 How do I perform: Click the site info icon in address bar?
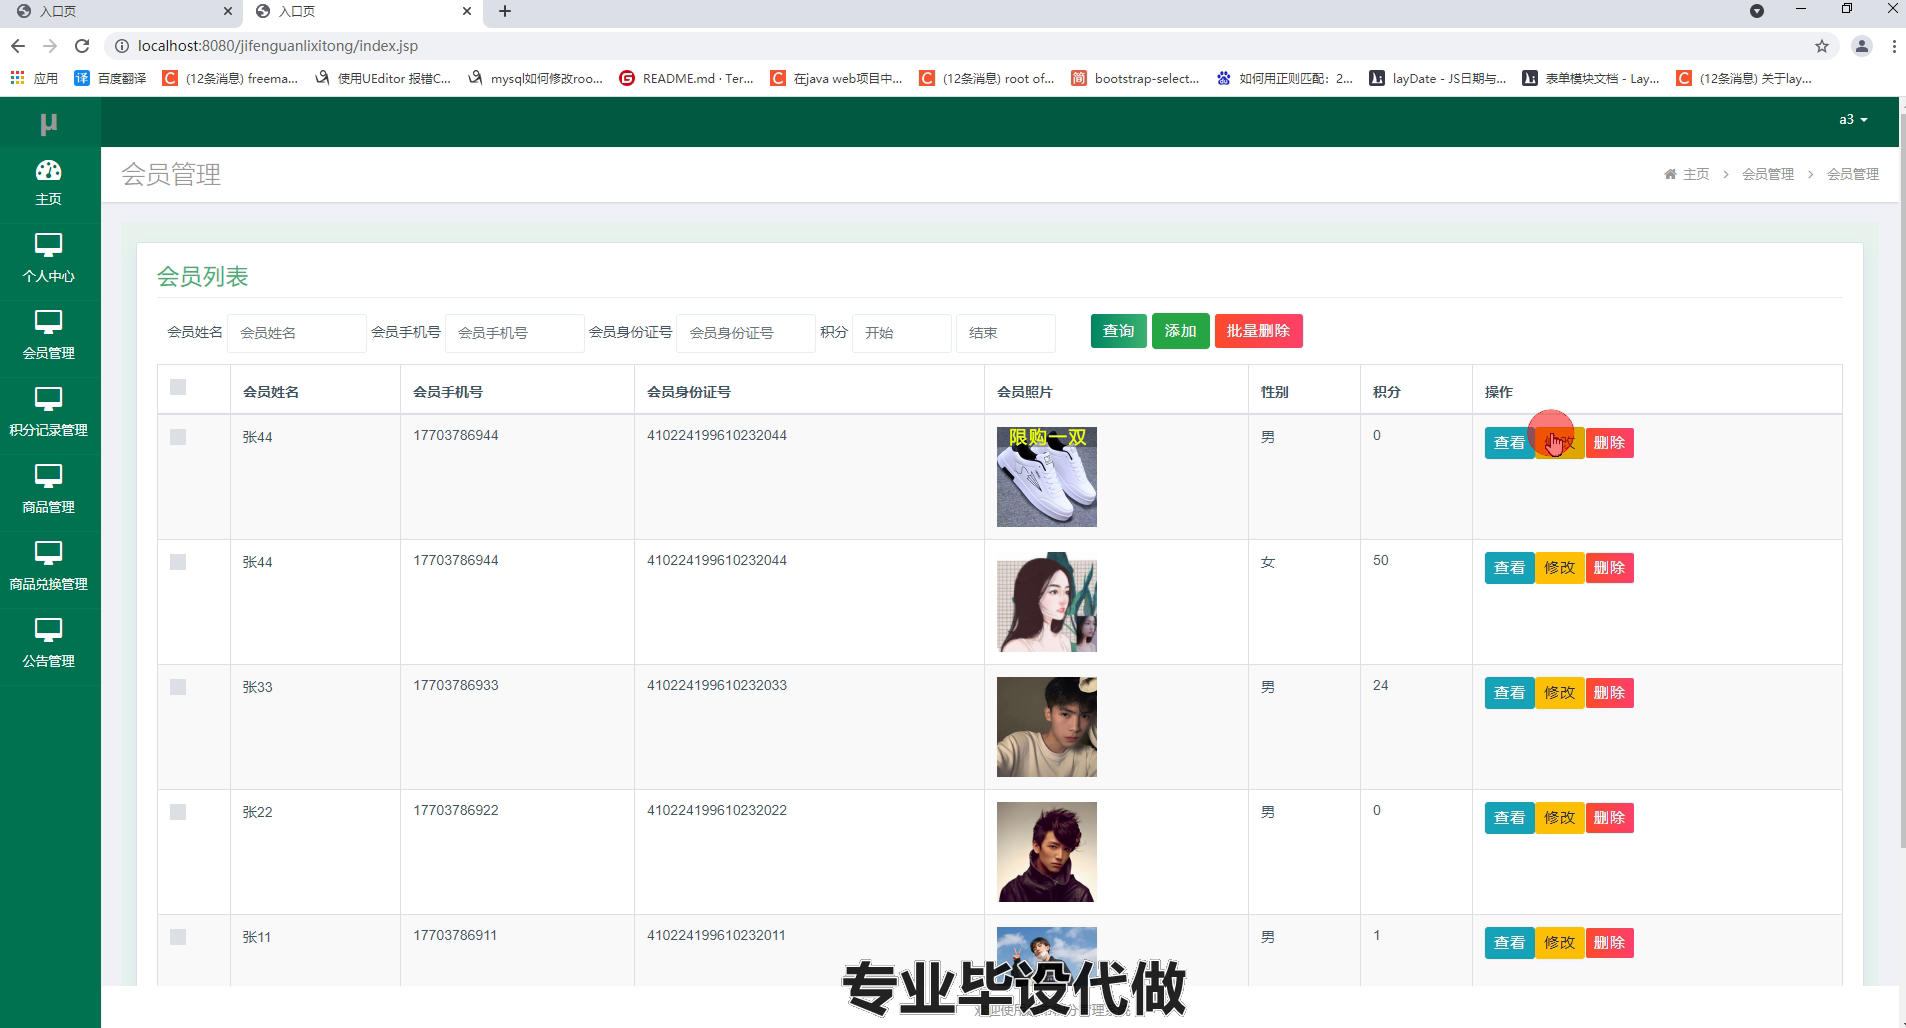click(x=121, y=46)
